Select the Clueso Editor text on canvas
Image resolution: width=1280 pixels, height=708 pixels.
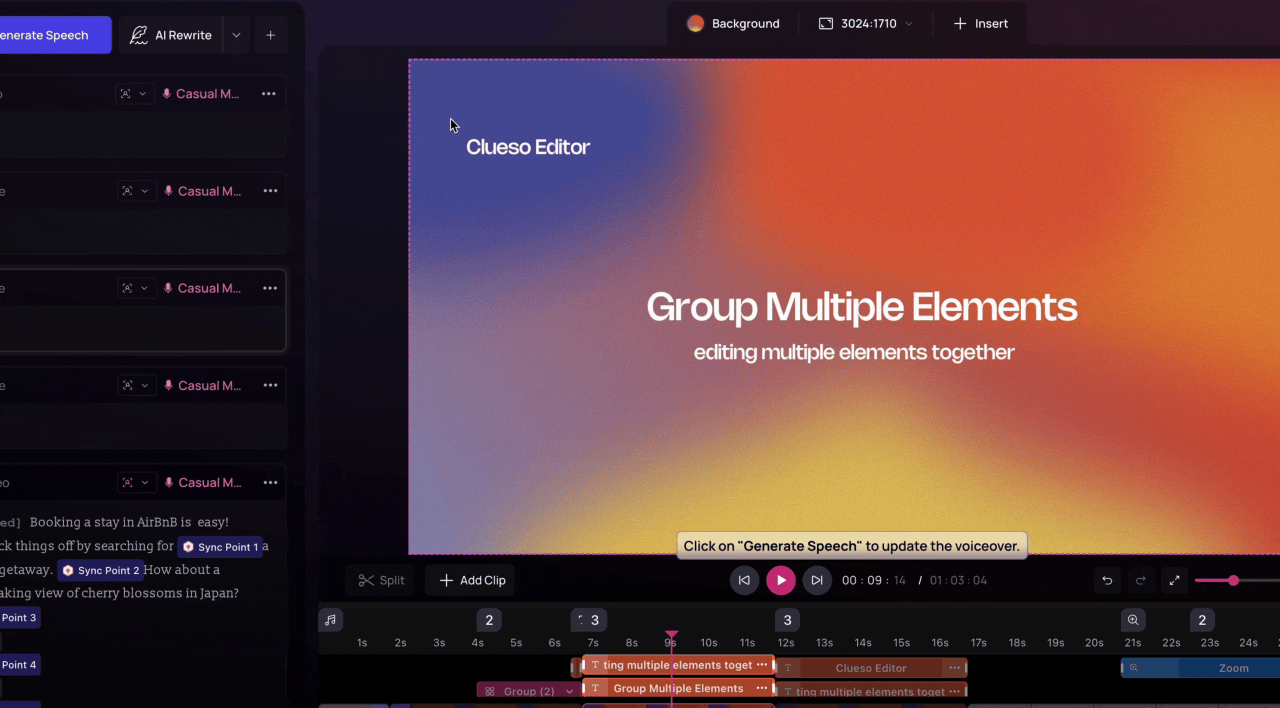pos(528,147)
